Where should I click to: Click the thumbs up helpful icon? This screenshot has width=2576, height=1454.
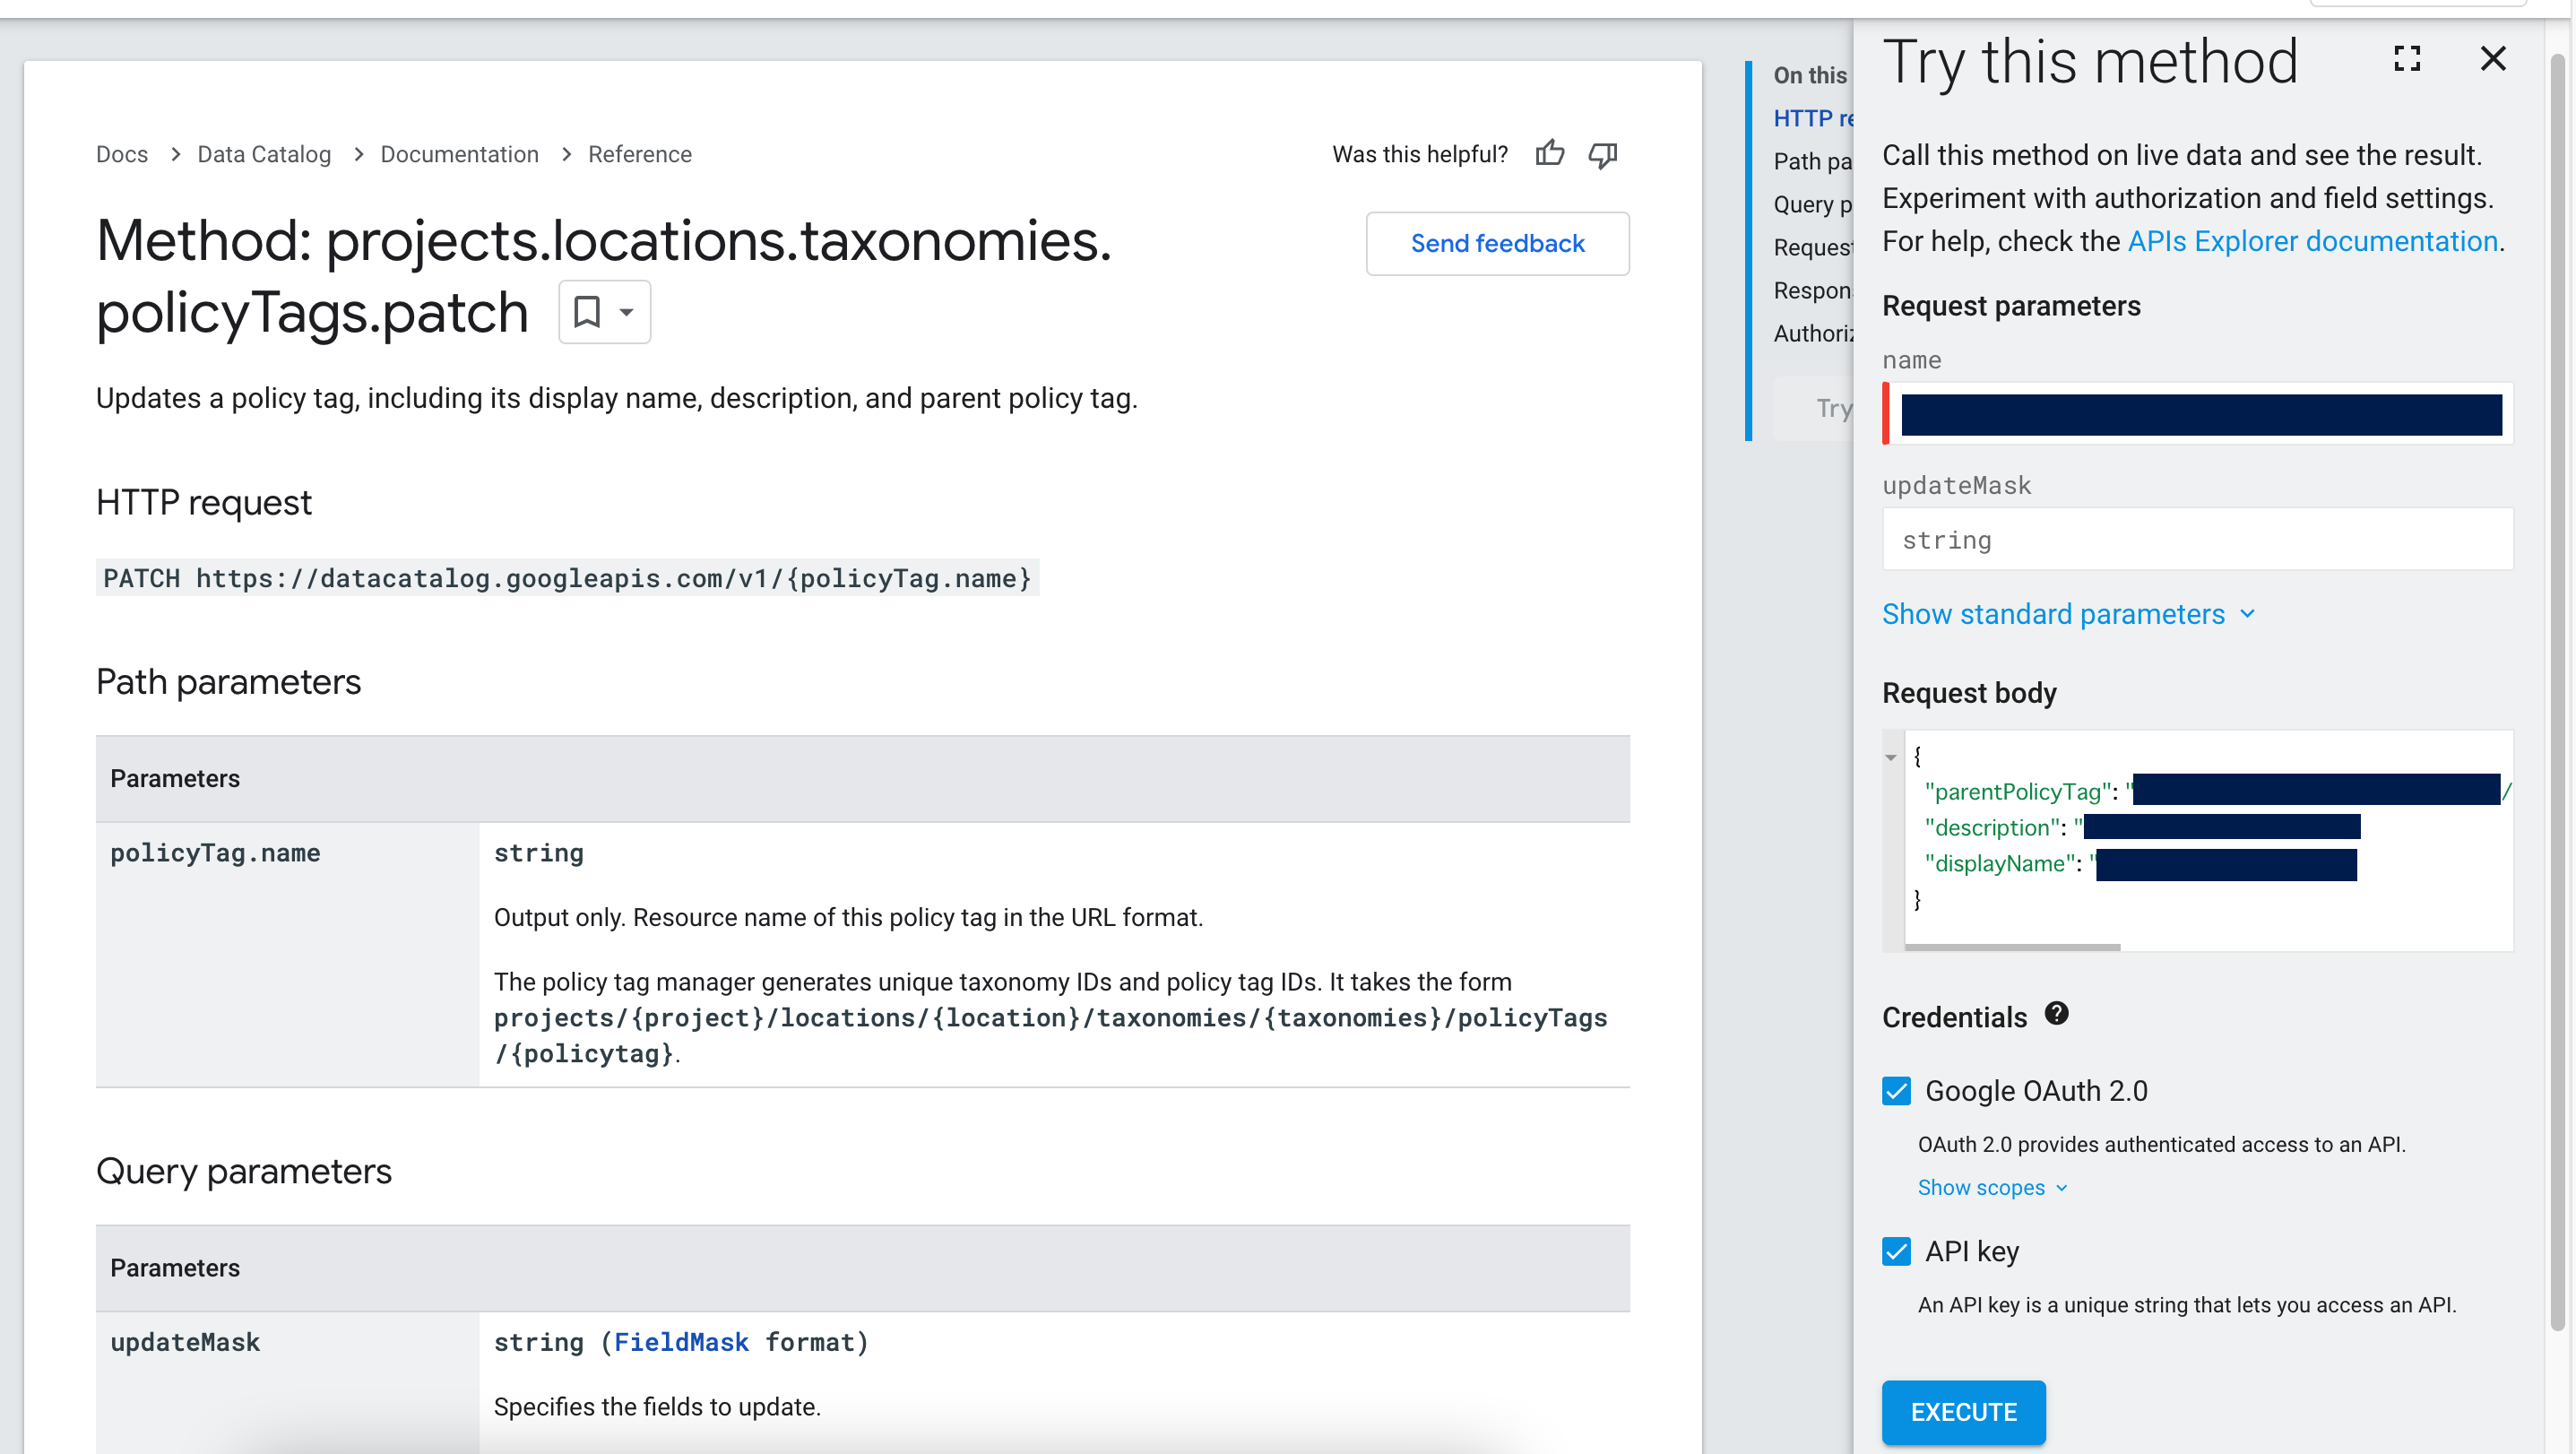pyautogui.click(x=1549, y=153)
